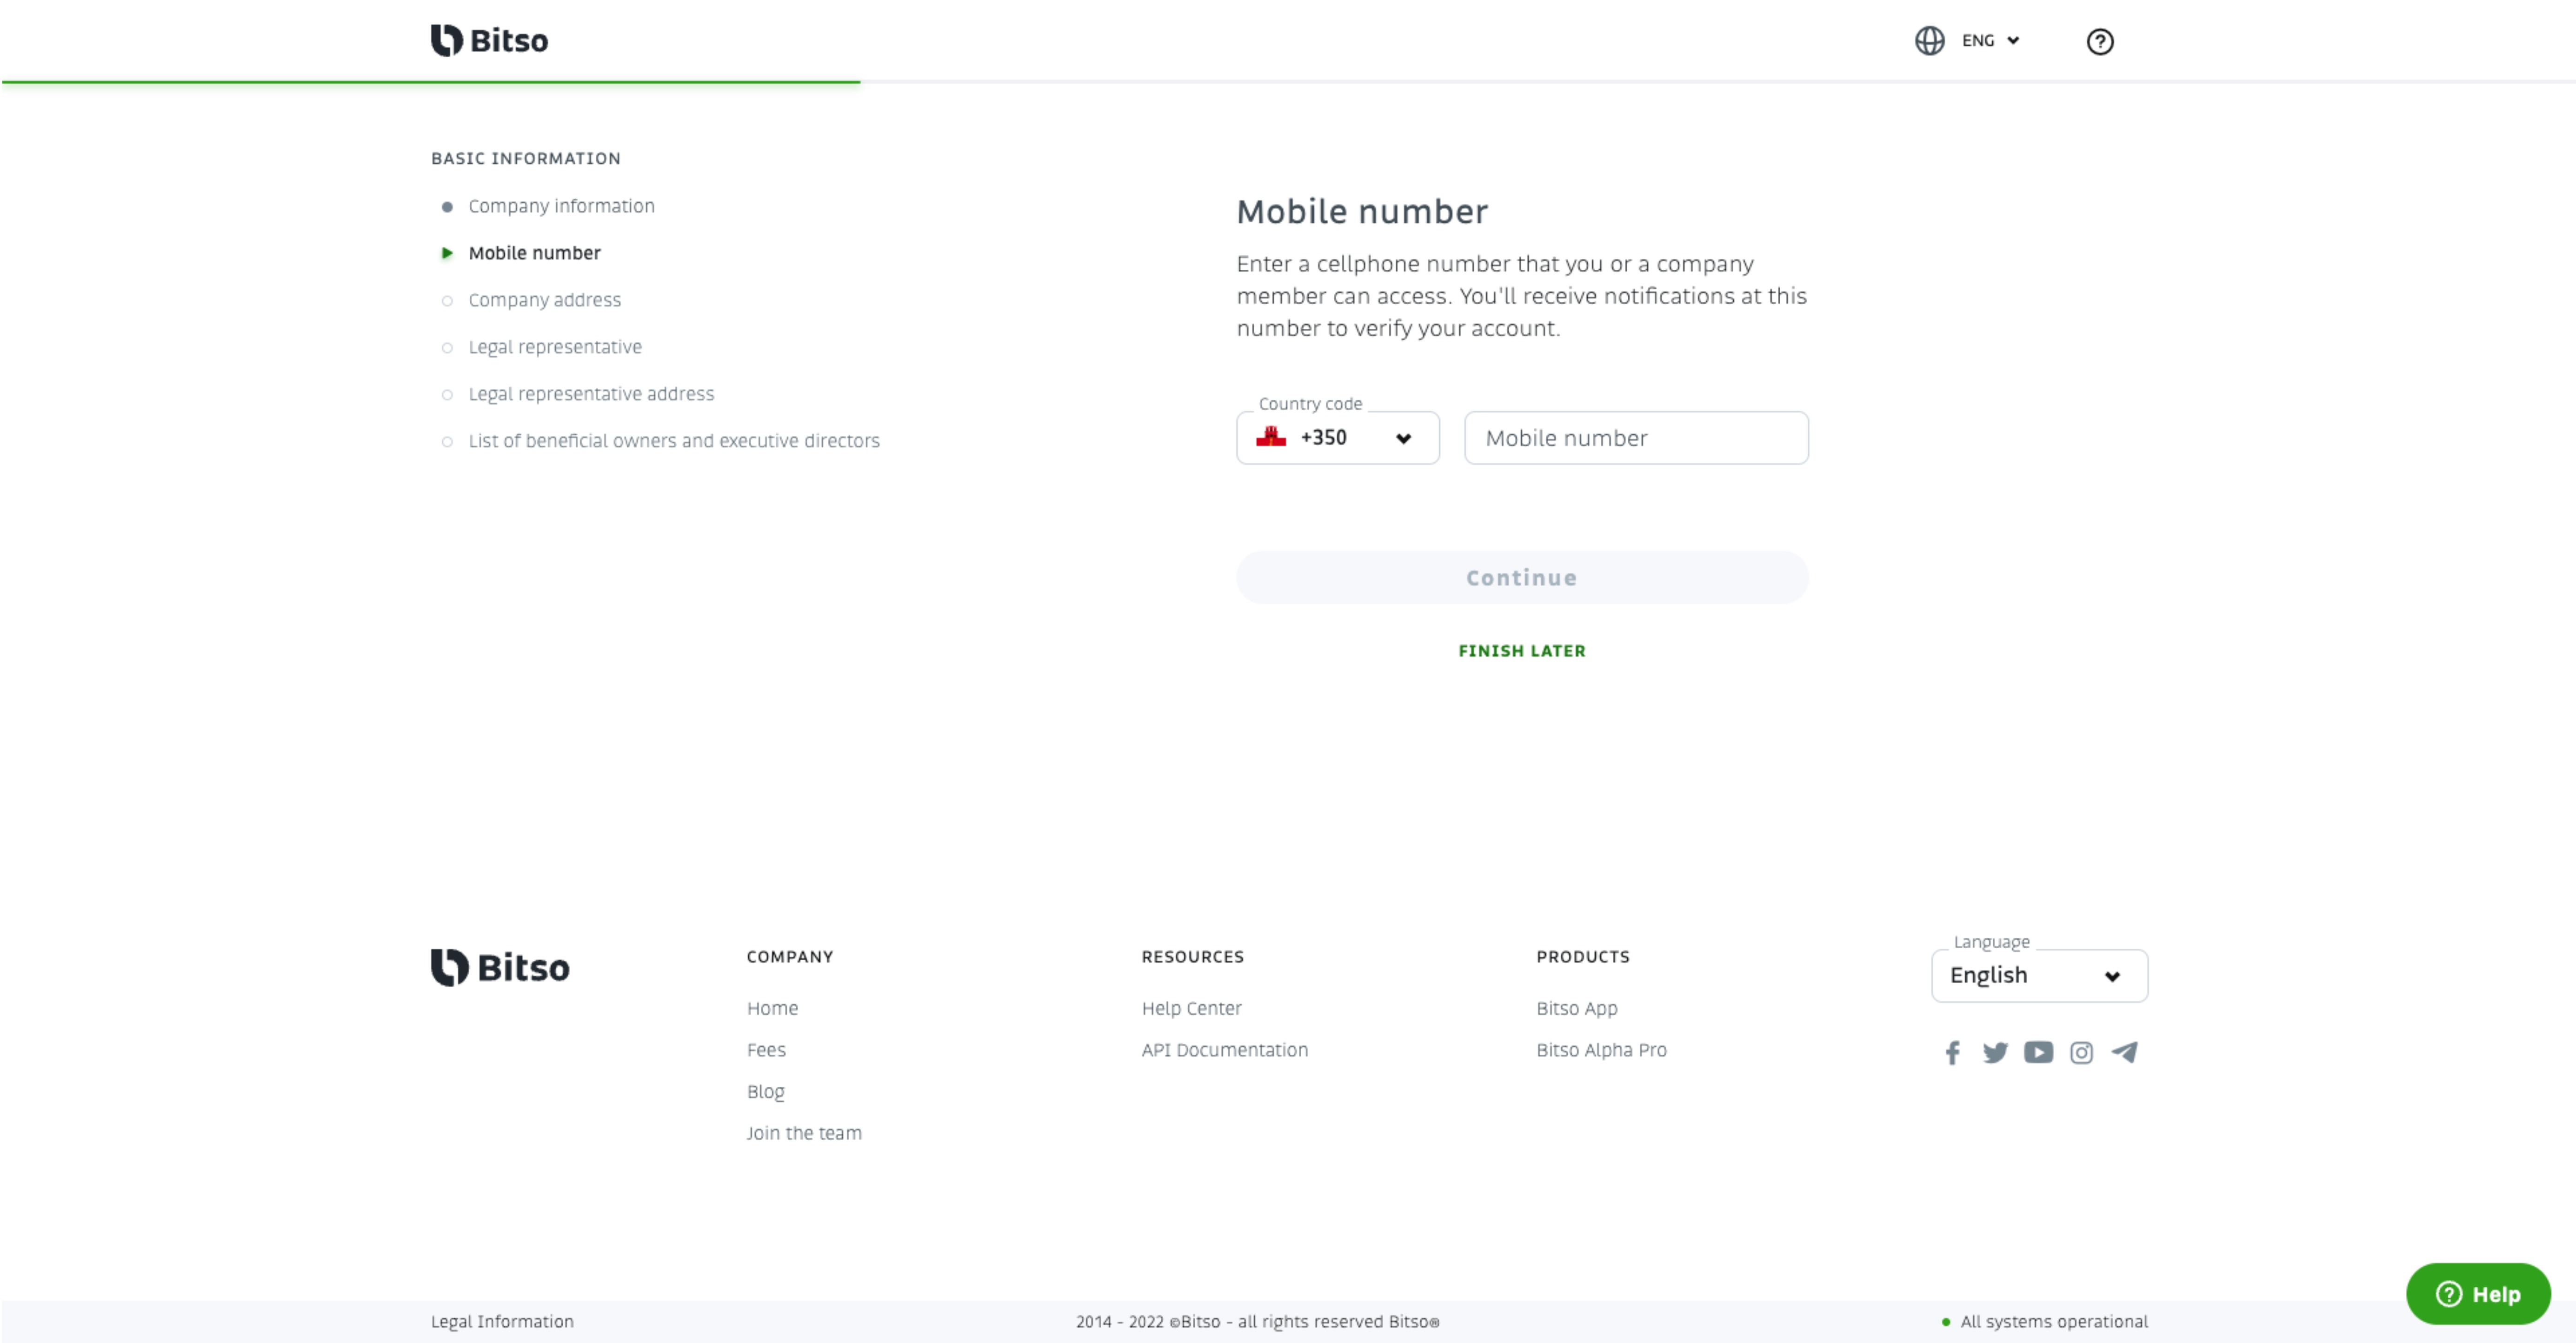Open Home footer link
Image resolution: width=2576 pixels, height=1343 pixels.
point(772,1008)
